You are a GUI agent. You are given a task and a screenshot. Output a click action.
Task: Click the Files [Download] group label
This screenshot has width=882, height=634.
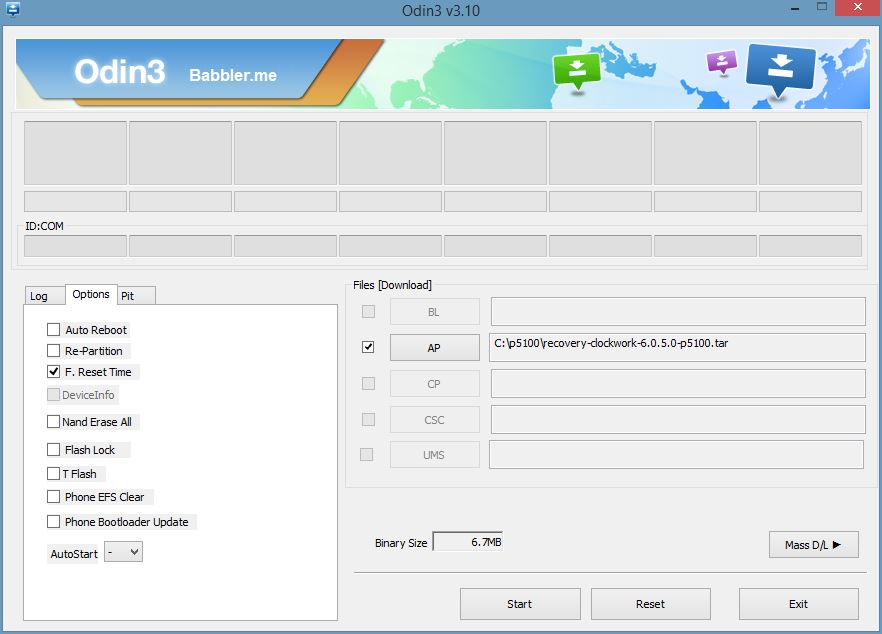click(x=393, y=285)
